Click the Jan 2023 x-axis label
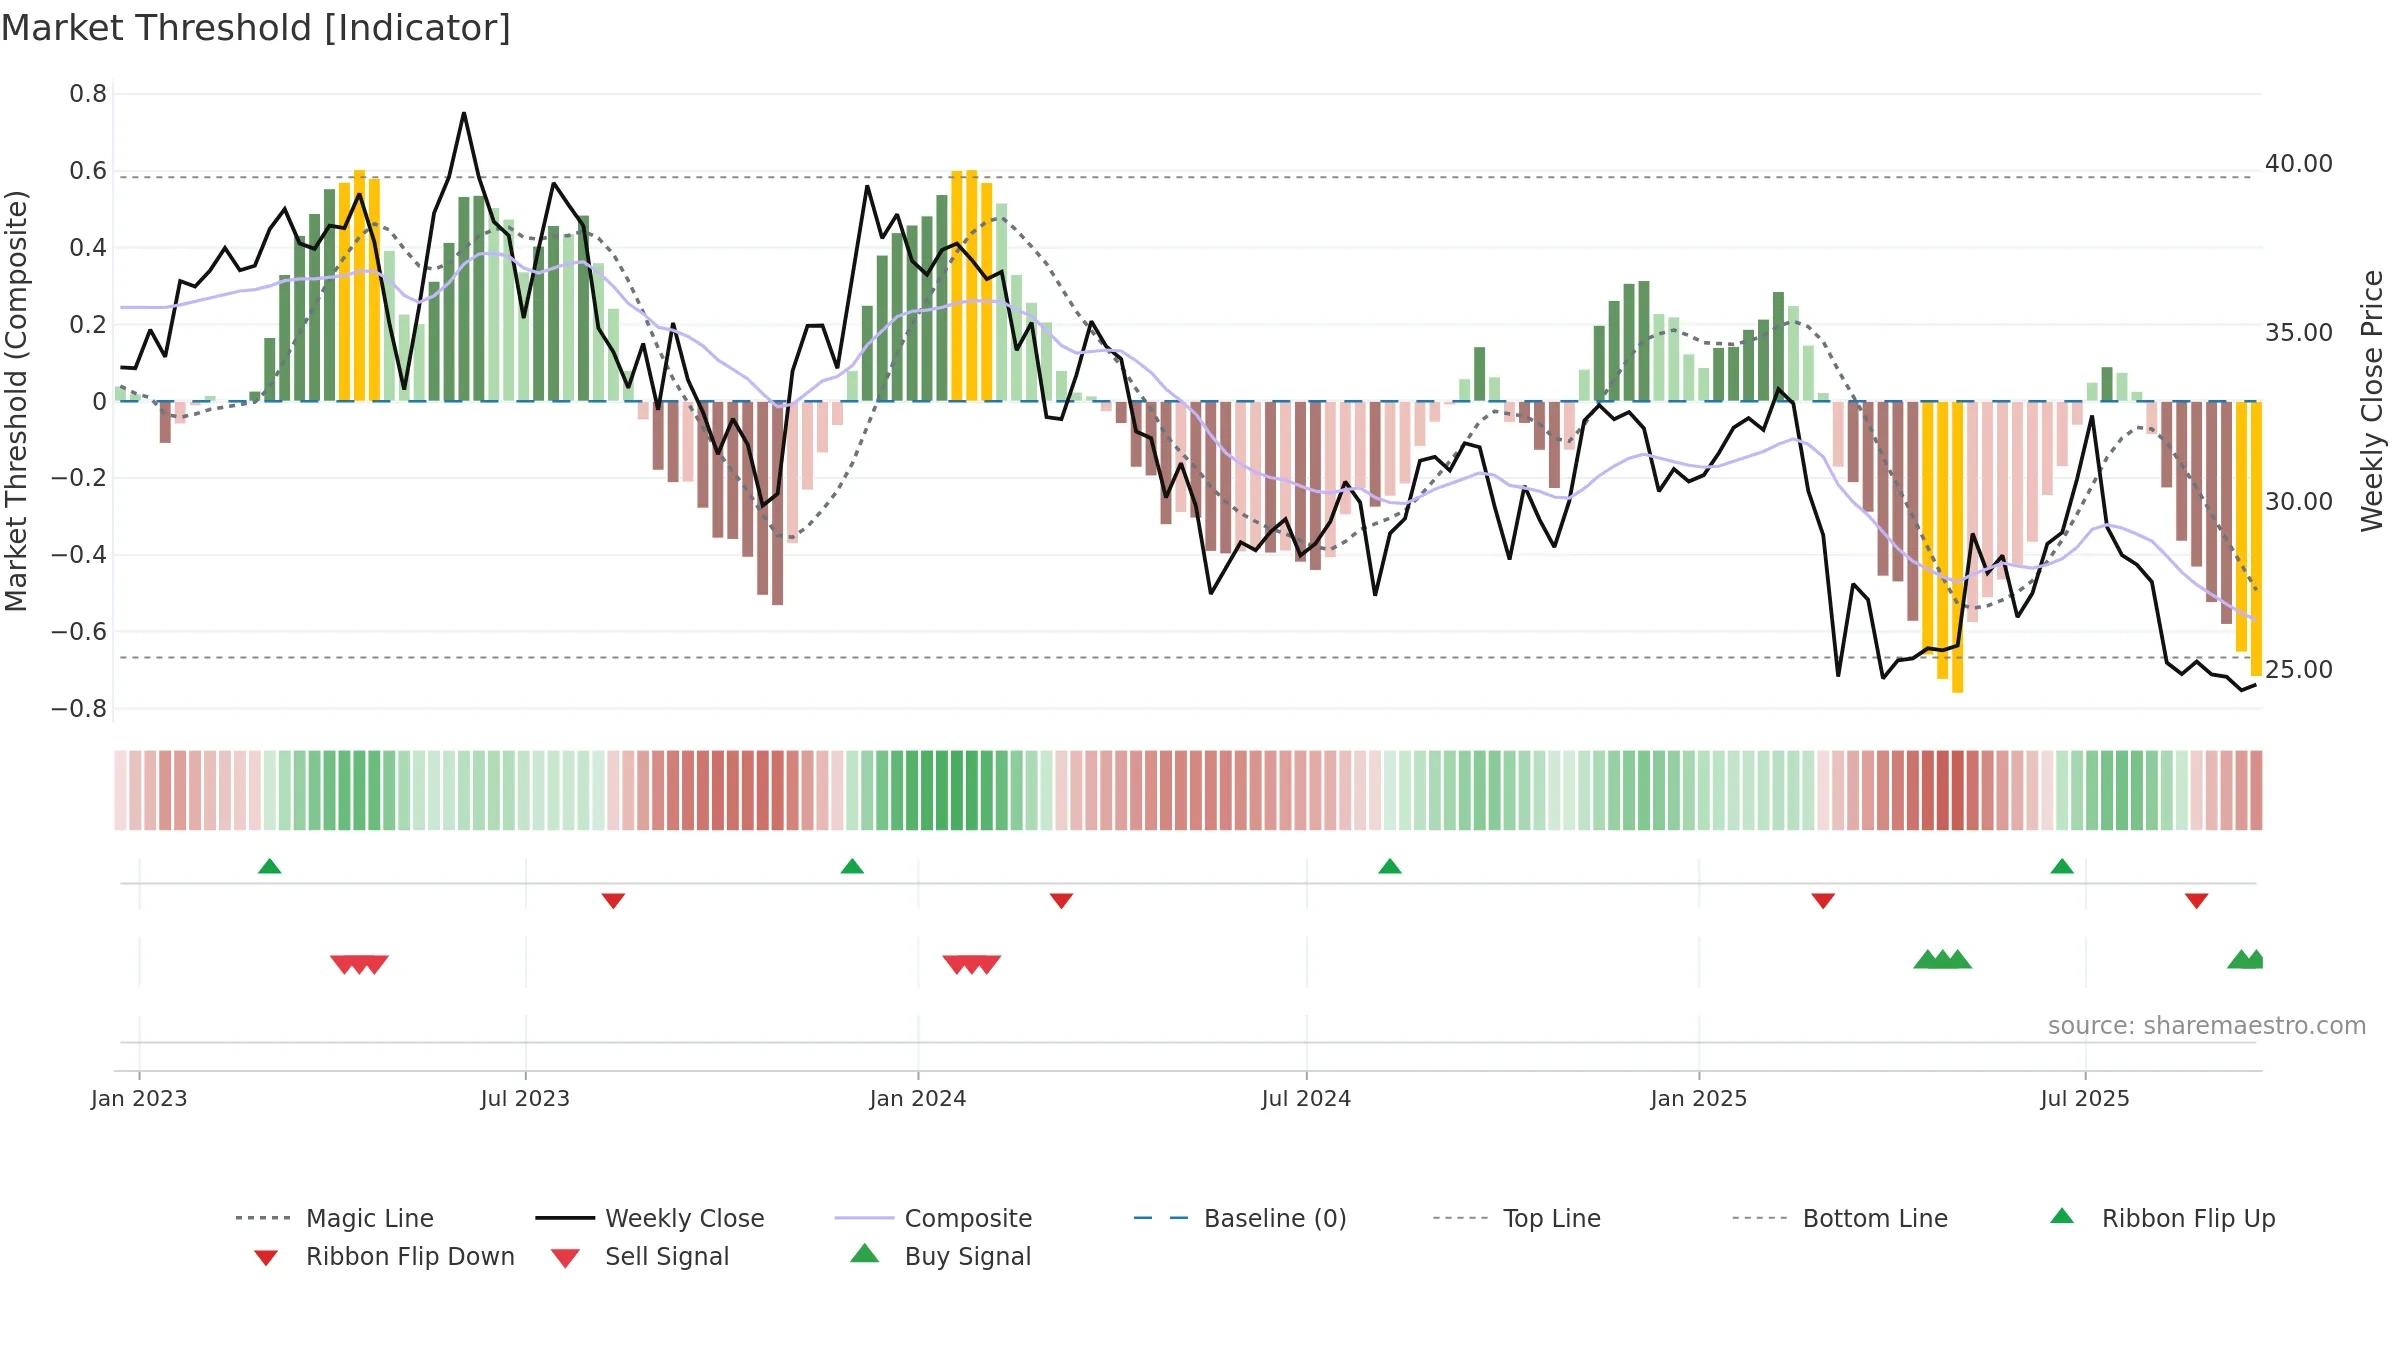 (x=139, y=1098)
